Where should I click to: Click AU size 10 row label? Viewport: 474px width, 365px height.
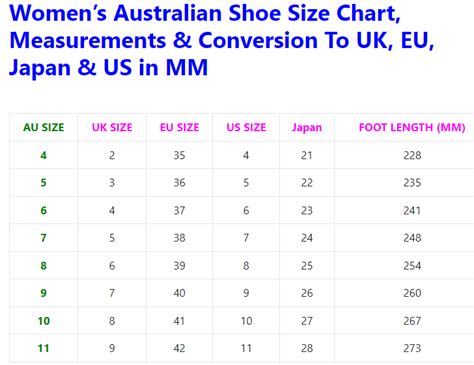(x=44, y=321)
